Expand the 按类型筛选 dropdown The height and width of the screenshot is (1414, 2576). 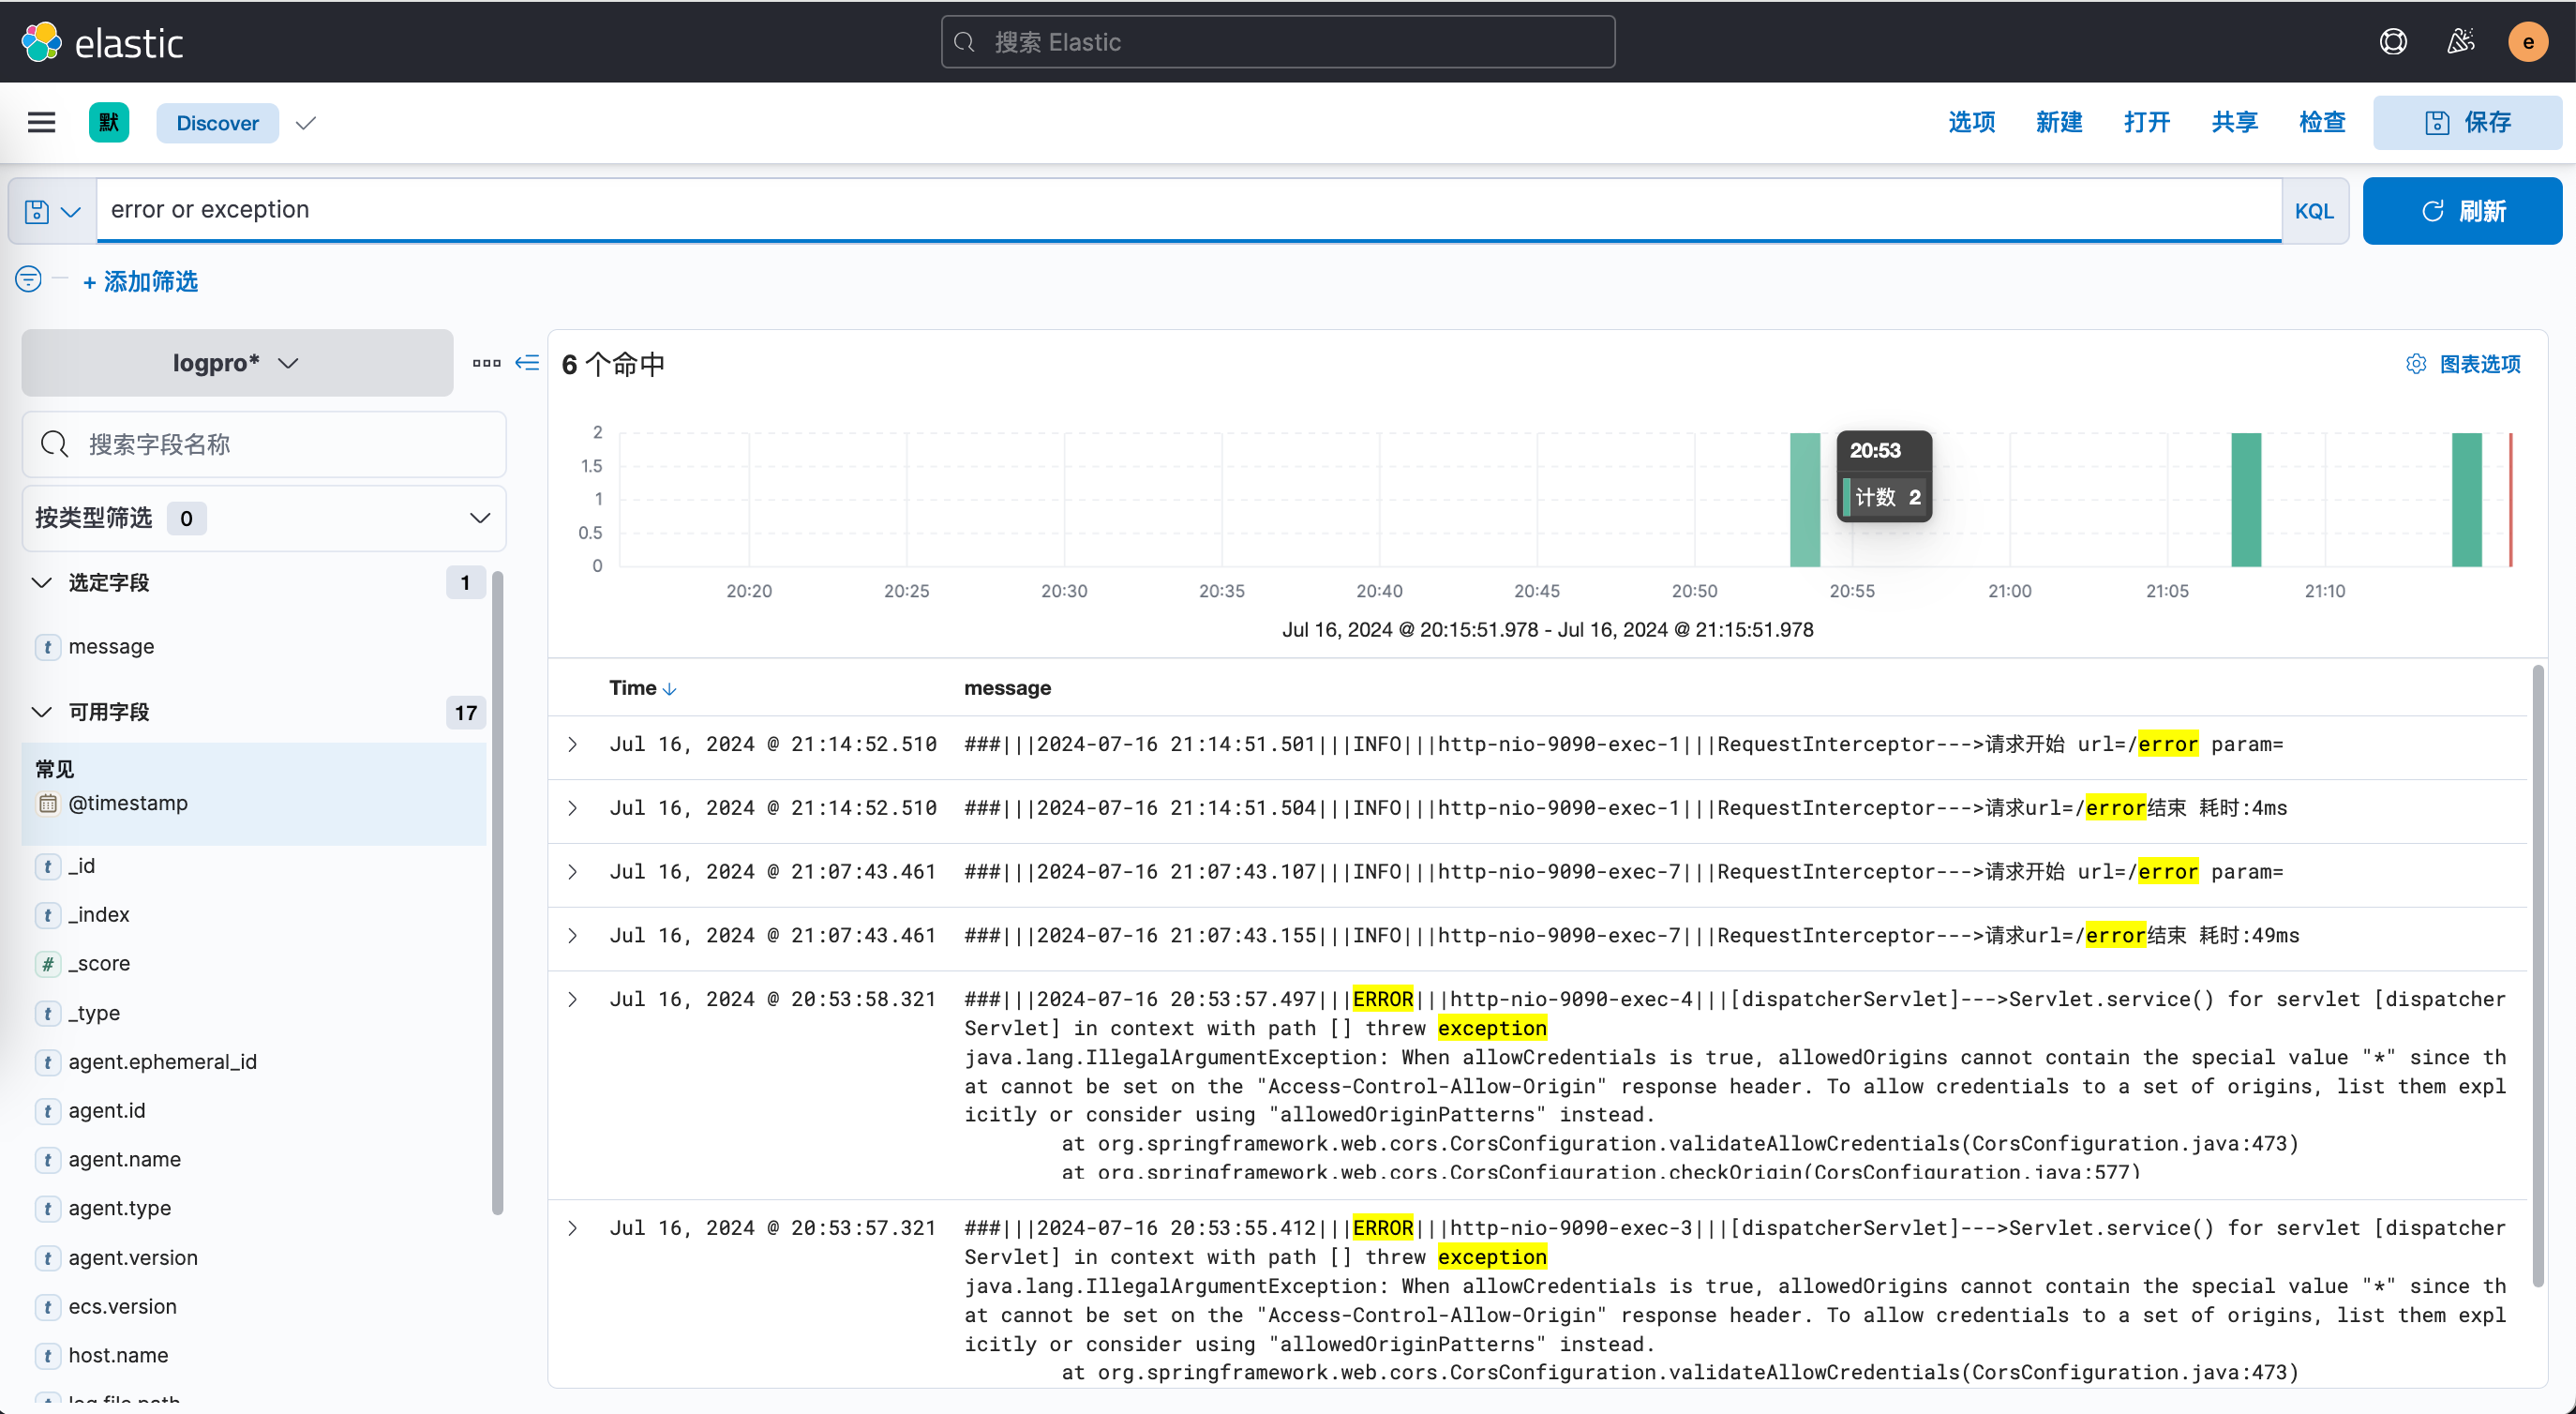(x=263, y=518)
